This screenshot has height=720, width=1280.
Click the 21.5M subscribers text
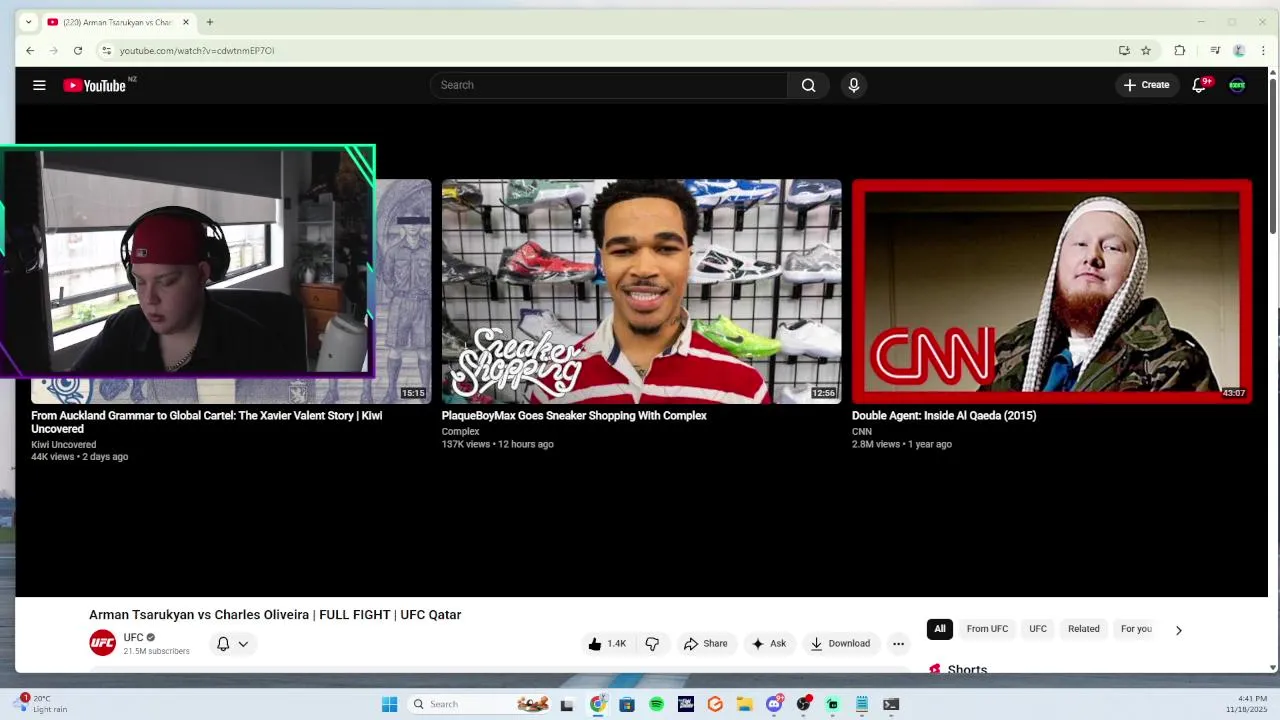click(x=156, y=651)
